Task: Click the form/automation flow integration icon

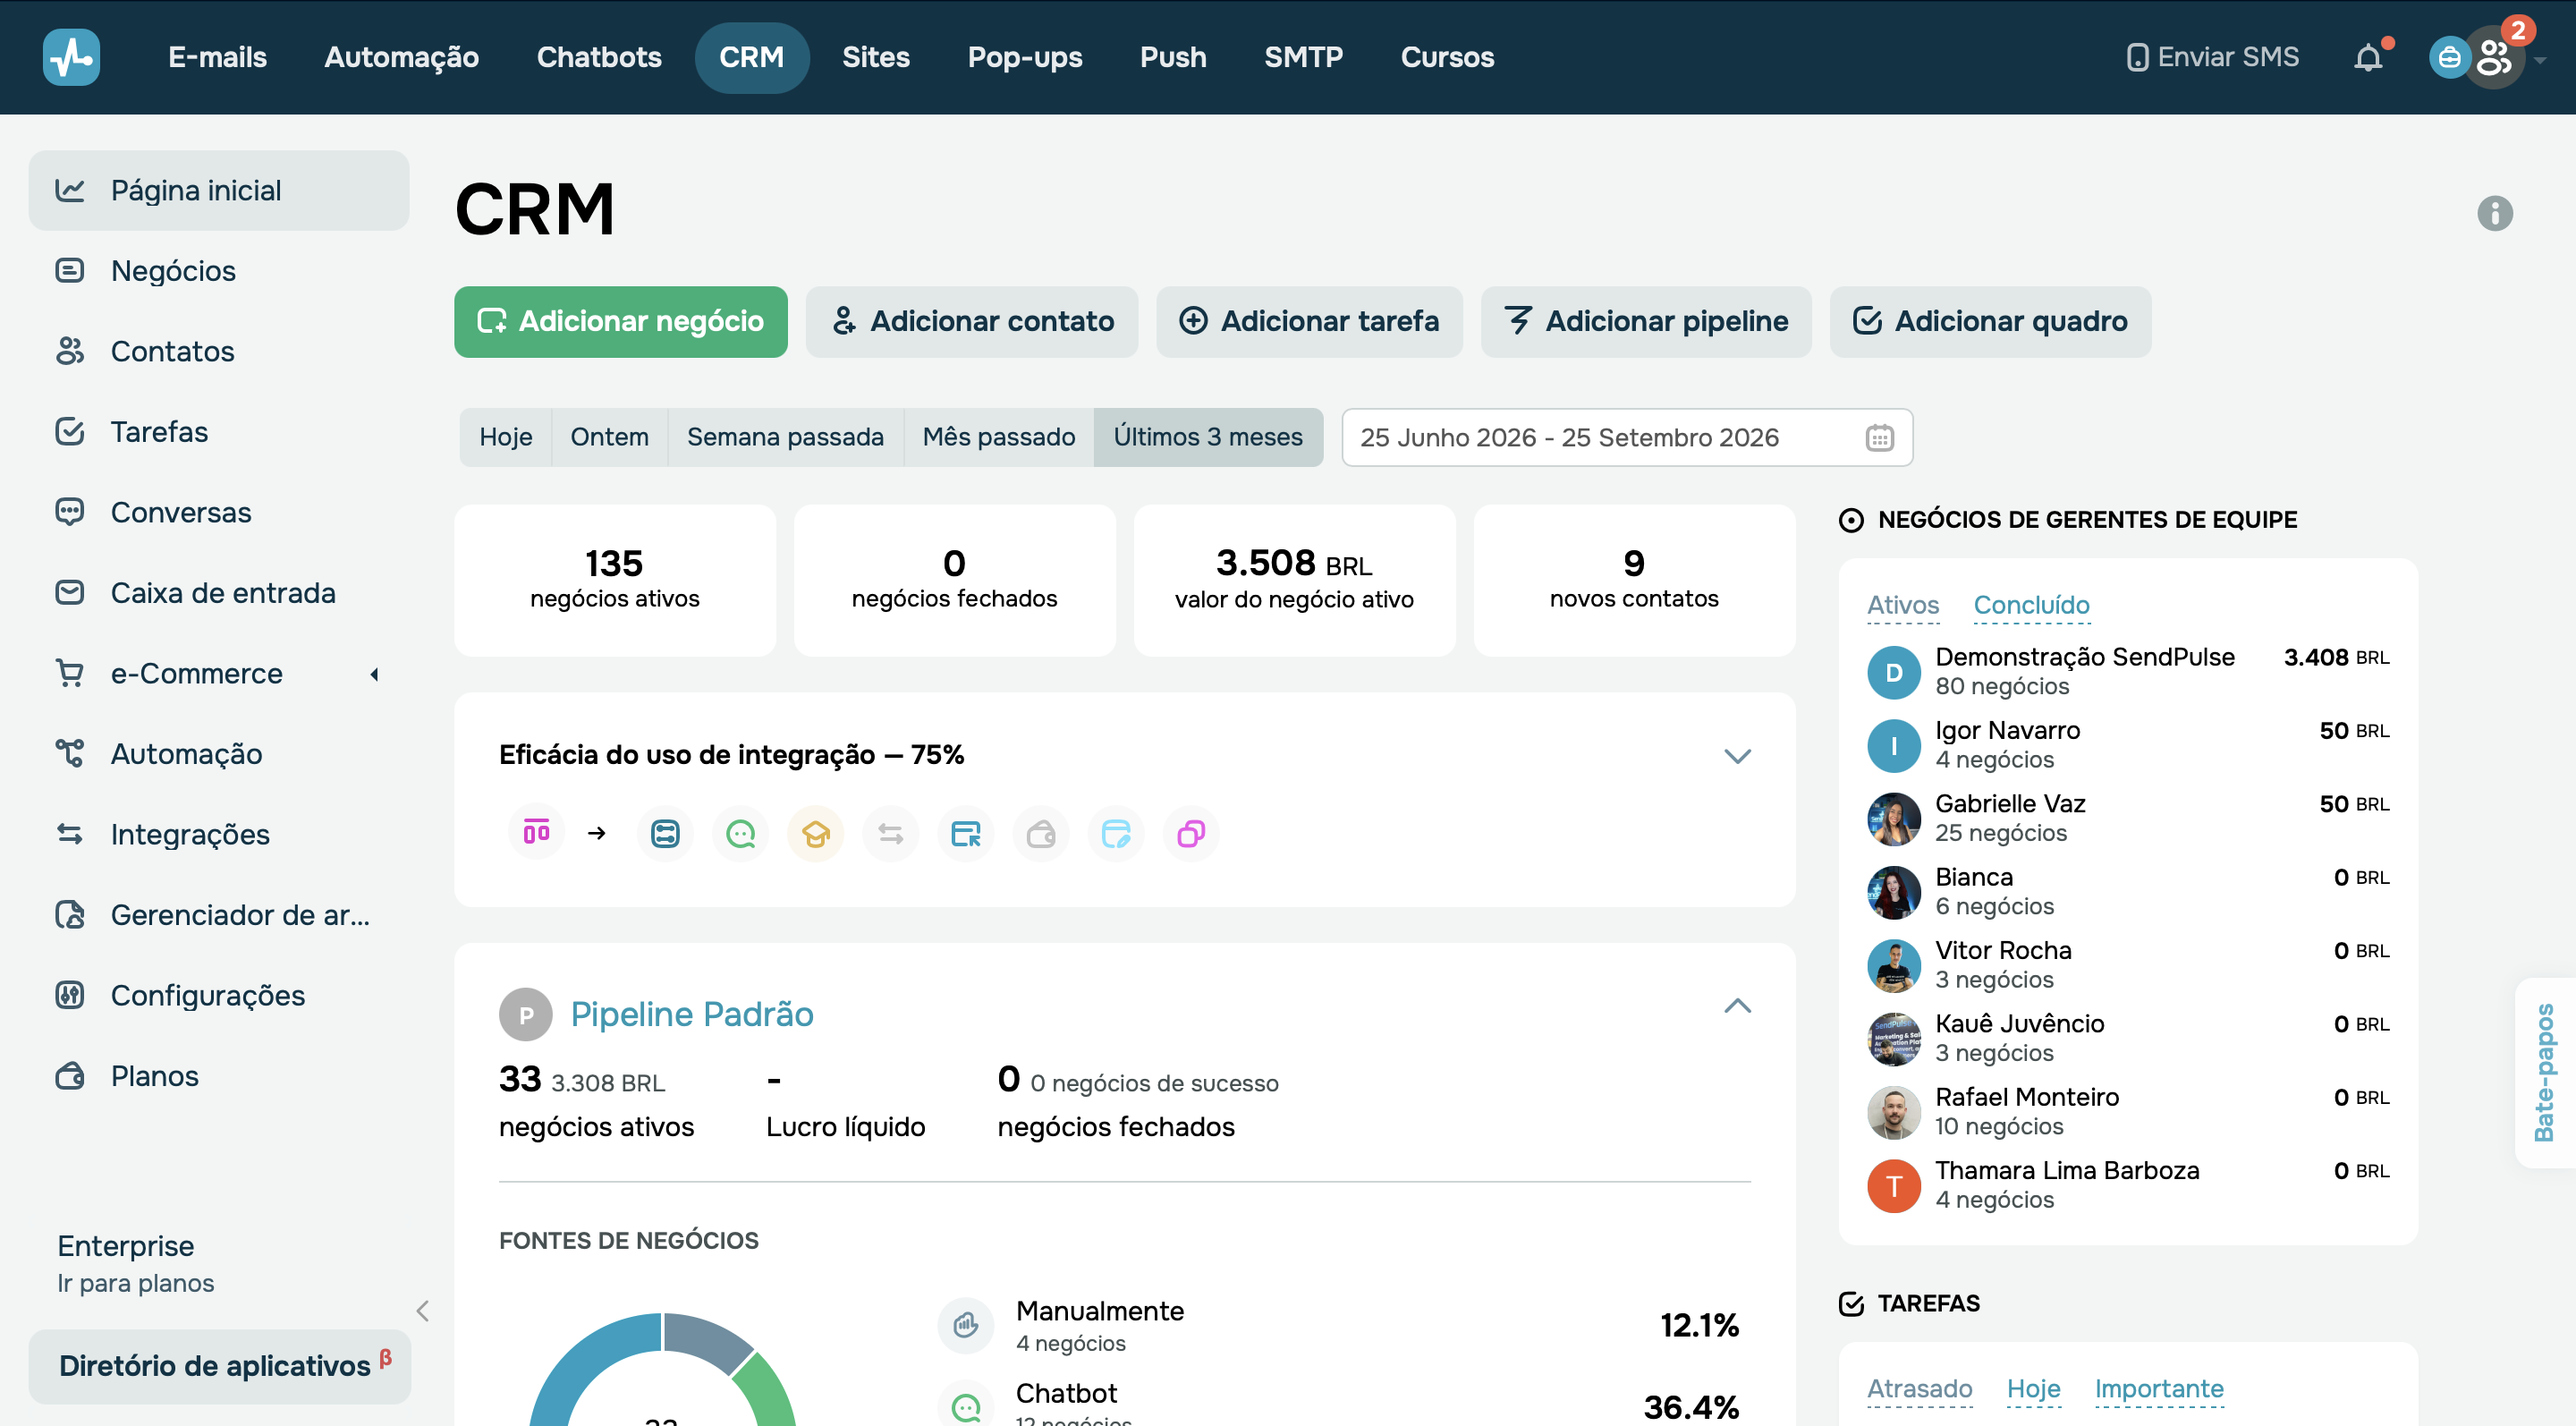Action: coord(665,833)
